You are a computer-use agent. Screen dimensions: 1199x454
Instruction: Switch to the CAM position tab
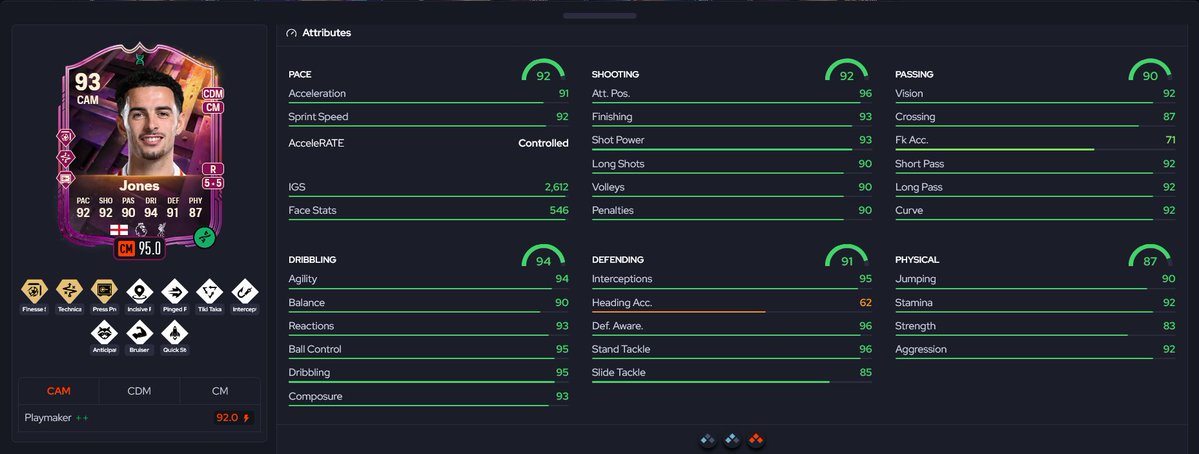point(59,391)
